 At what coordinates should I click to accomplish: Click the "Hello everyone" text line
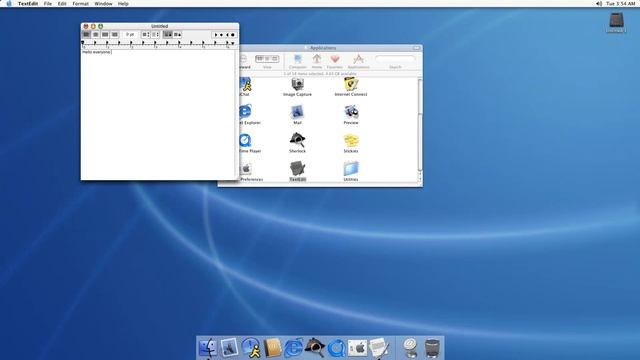[96, 52]
